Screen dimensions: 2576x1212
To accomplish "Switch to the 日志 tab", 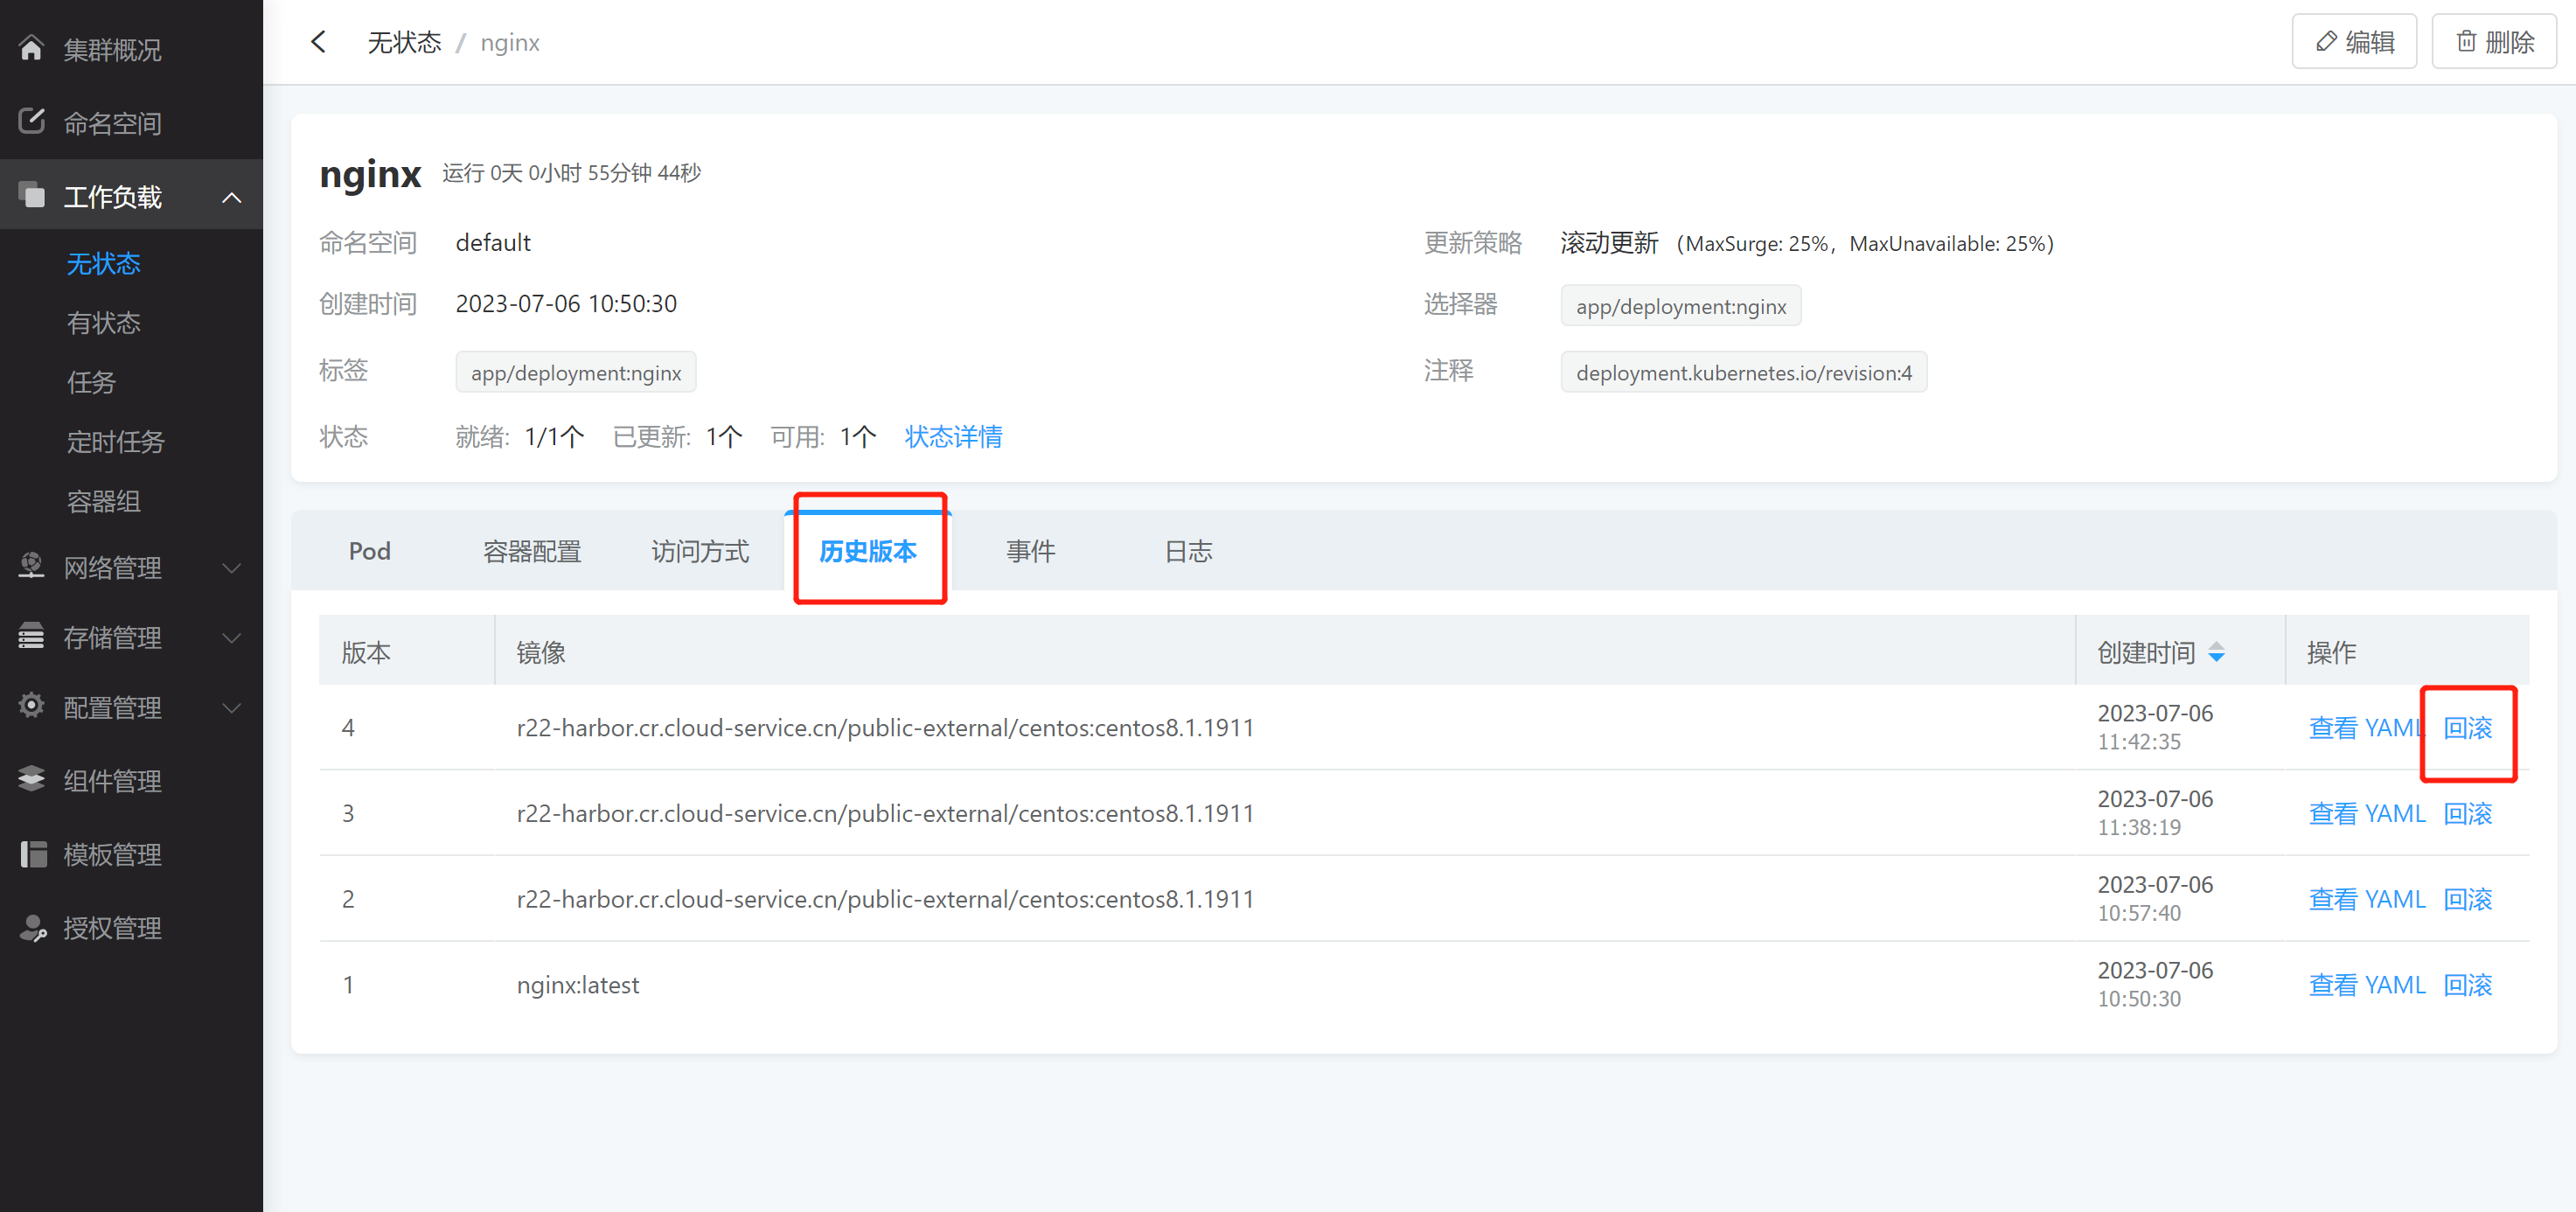I will (x=1188, y=551).
